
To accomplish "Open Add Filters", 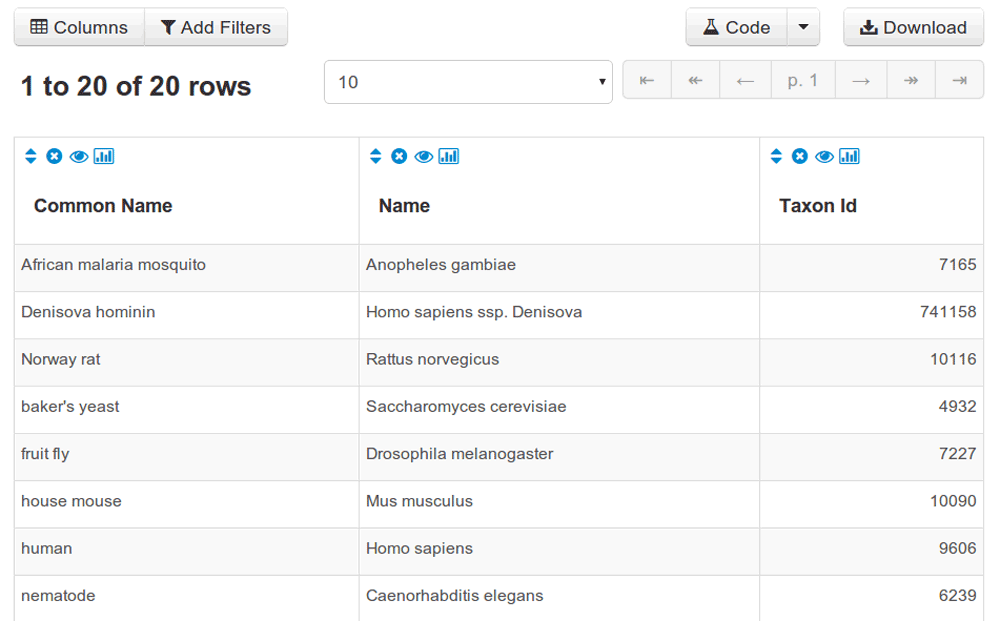I will click(216, 27).
